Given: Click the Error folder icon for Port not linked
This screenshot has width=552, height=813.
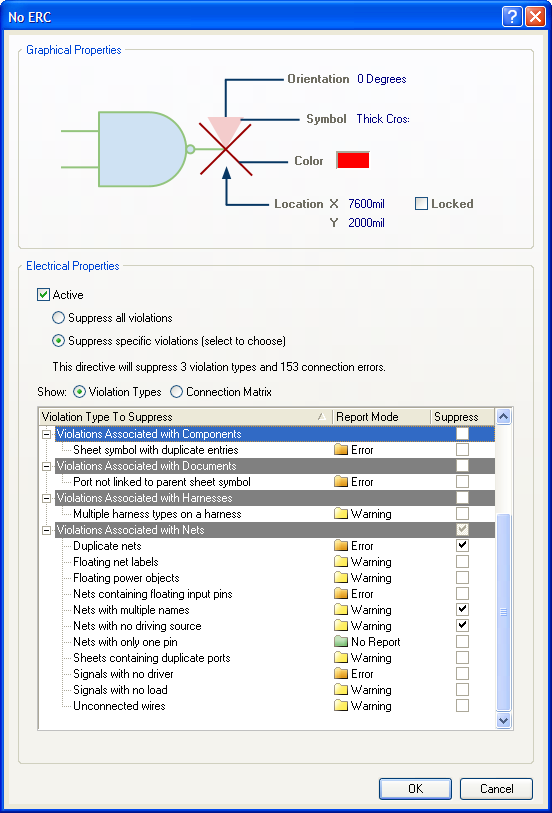Looking at the screenshot, I should click(x=341, y=482).
